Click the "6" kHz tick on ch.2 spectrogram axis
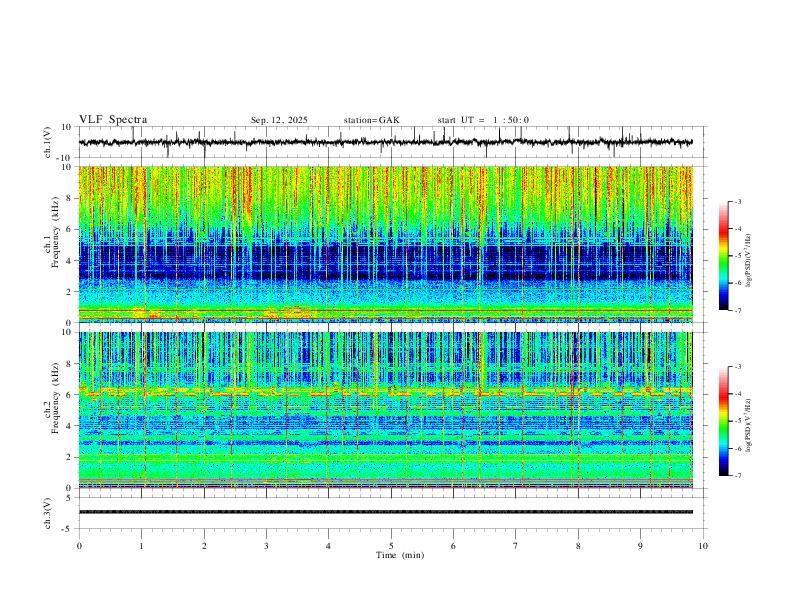This screenshot has width=792, height=612. [70, 395]
